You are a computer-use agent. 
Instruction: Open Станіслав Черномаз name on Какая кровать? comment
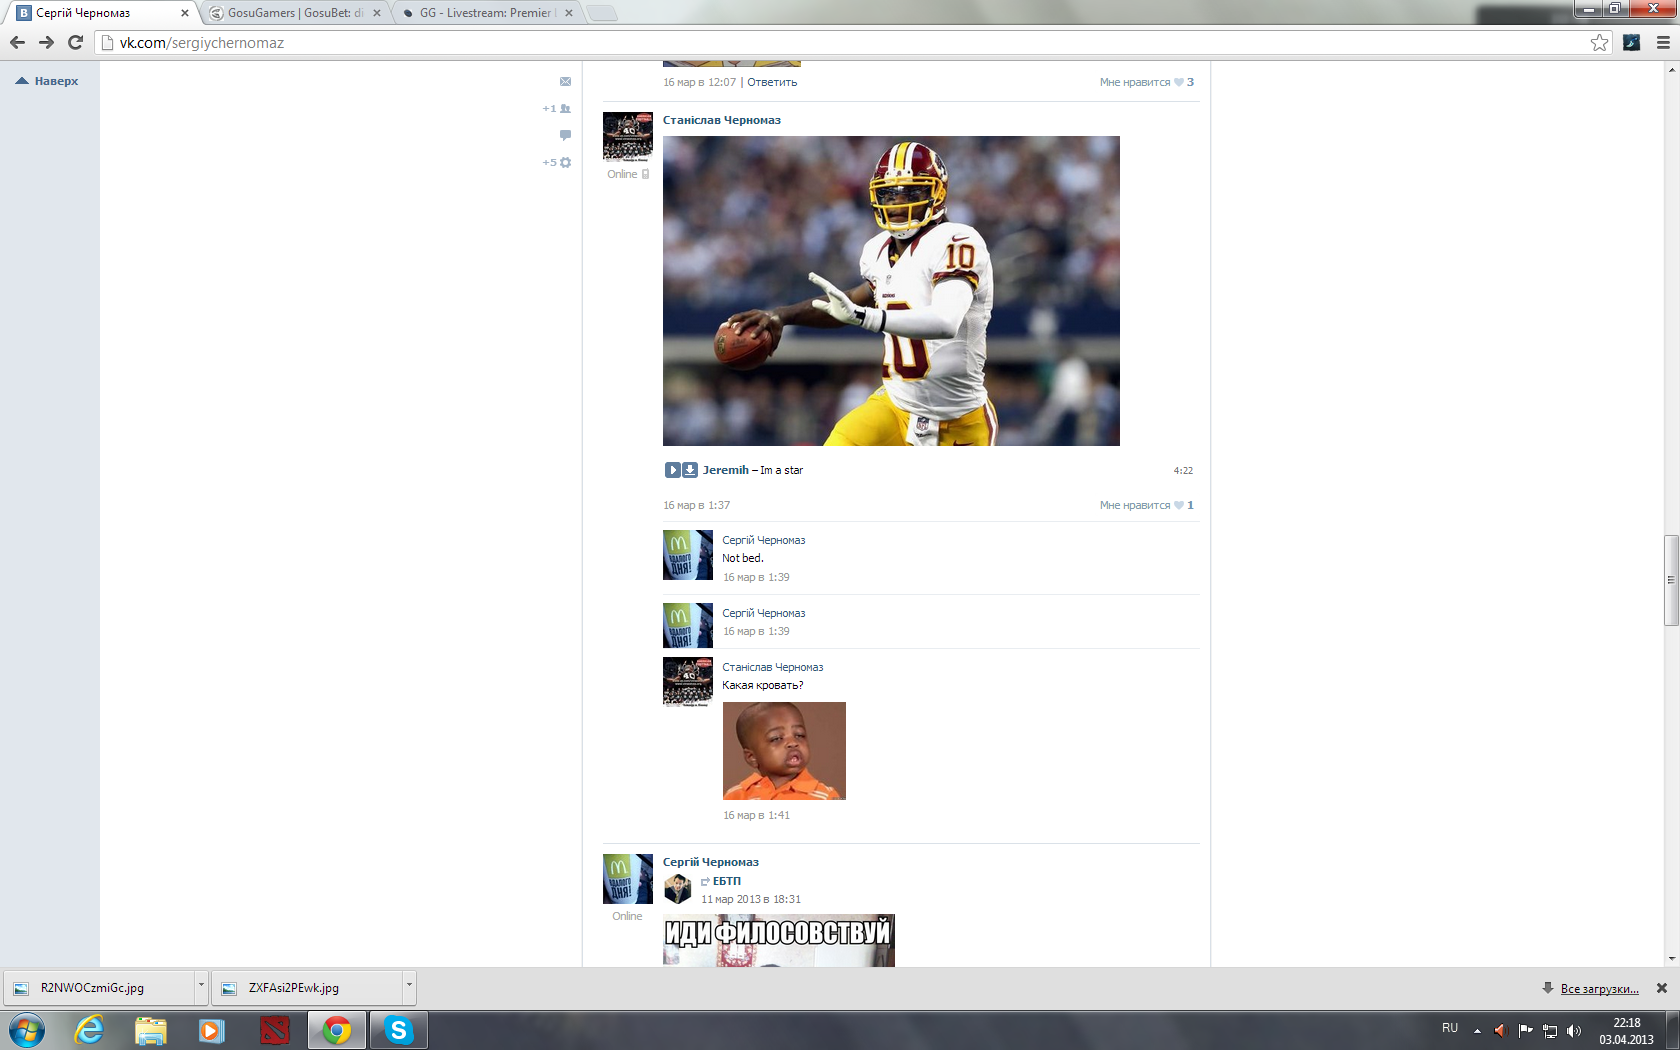click(773, 667)
